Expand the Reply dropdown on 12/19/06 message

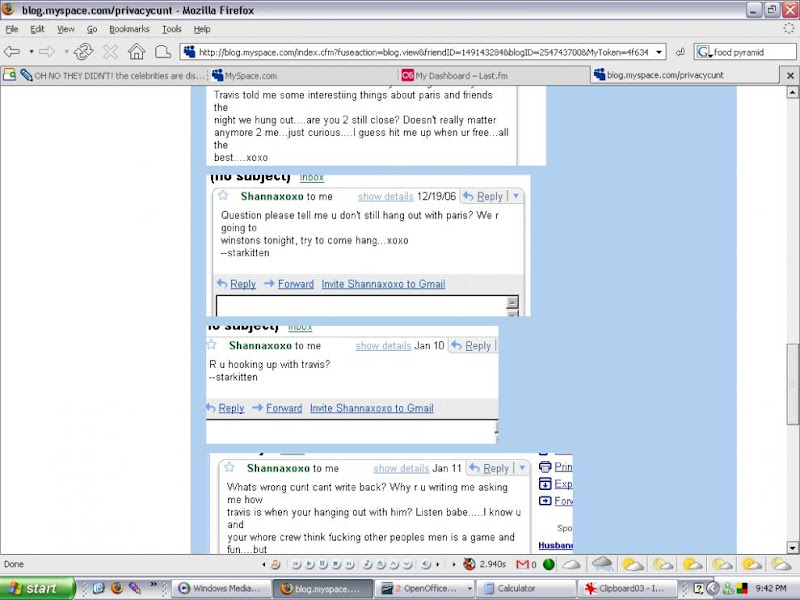point(517,197)
